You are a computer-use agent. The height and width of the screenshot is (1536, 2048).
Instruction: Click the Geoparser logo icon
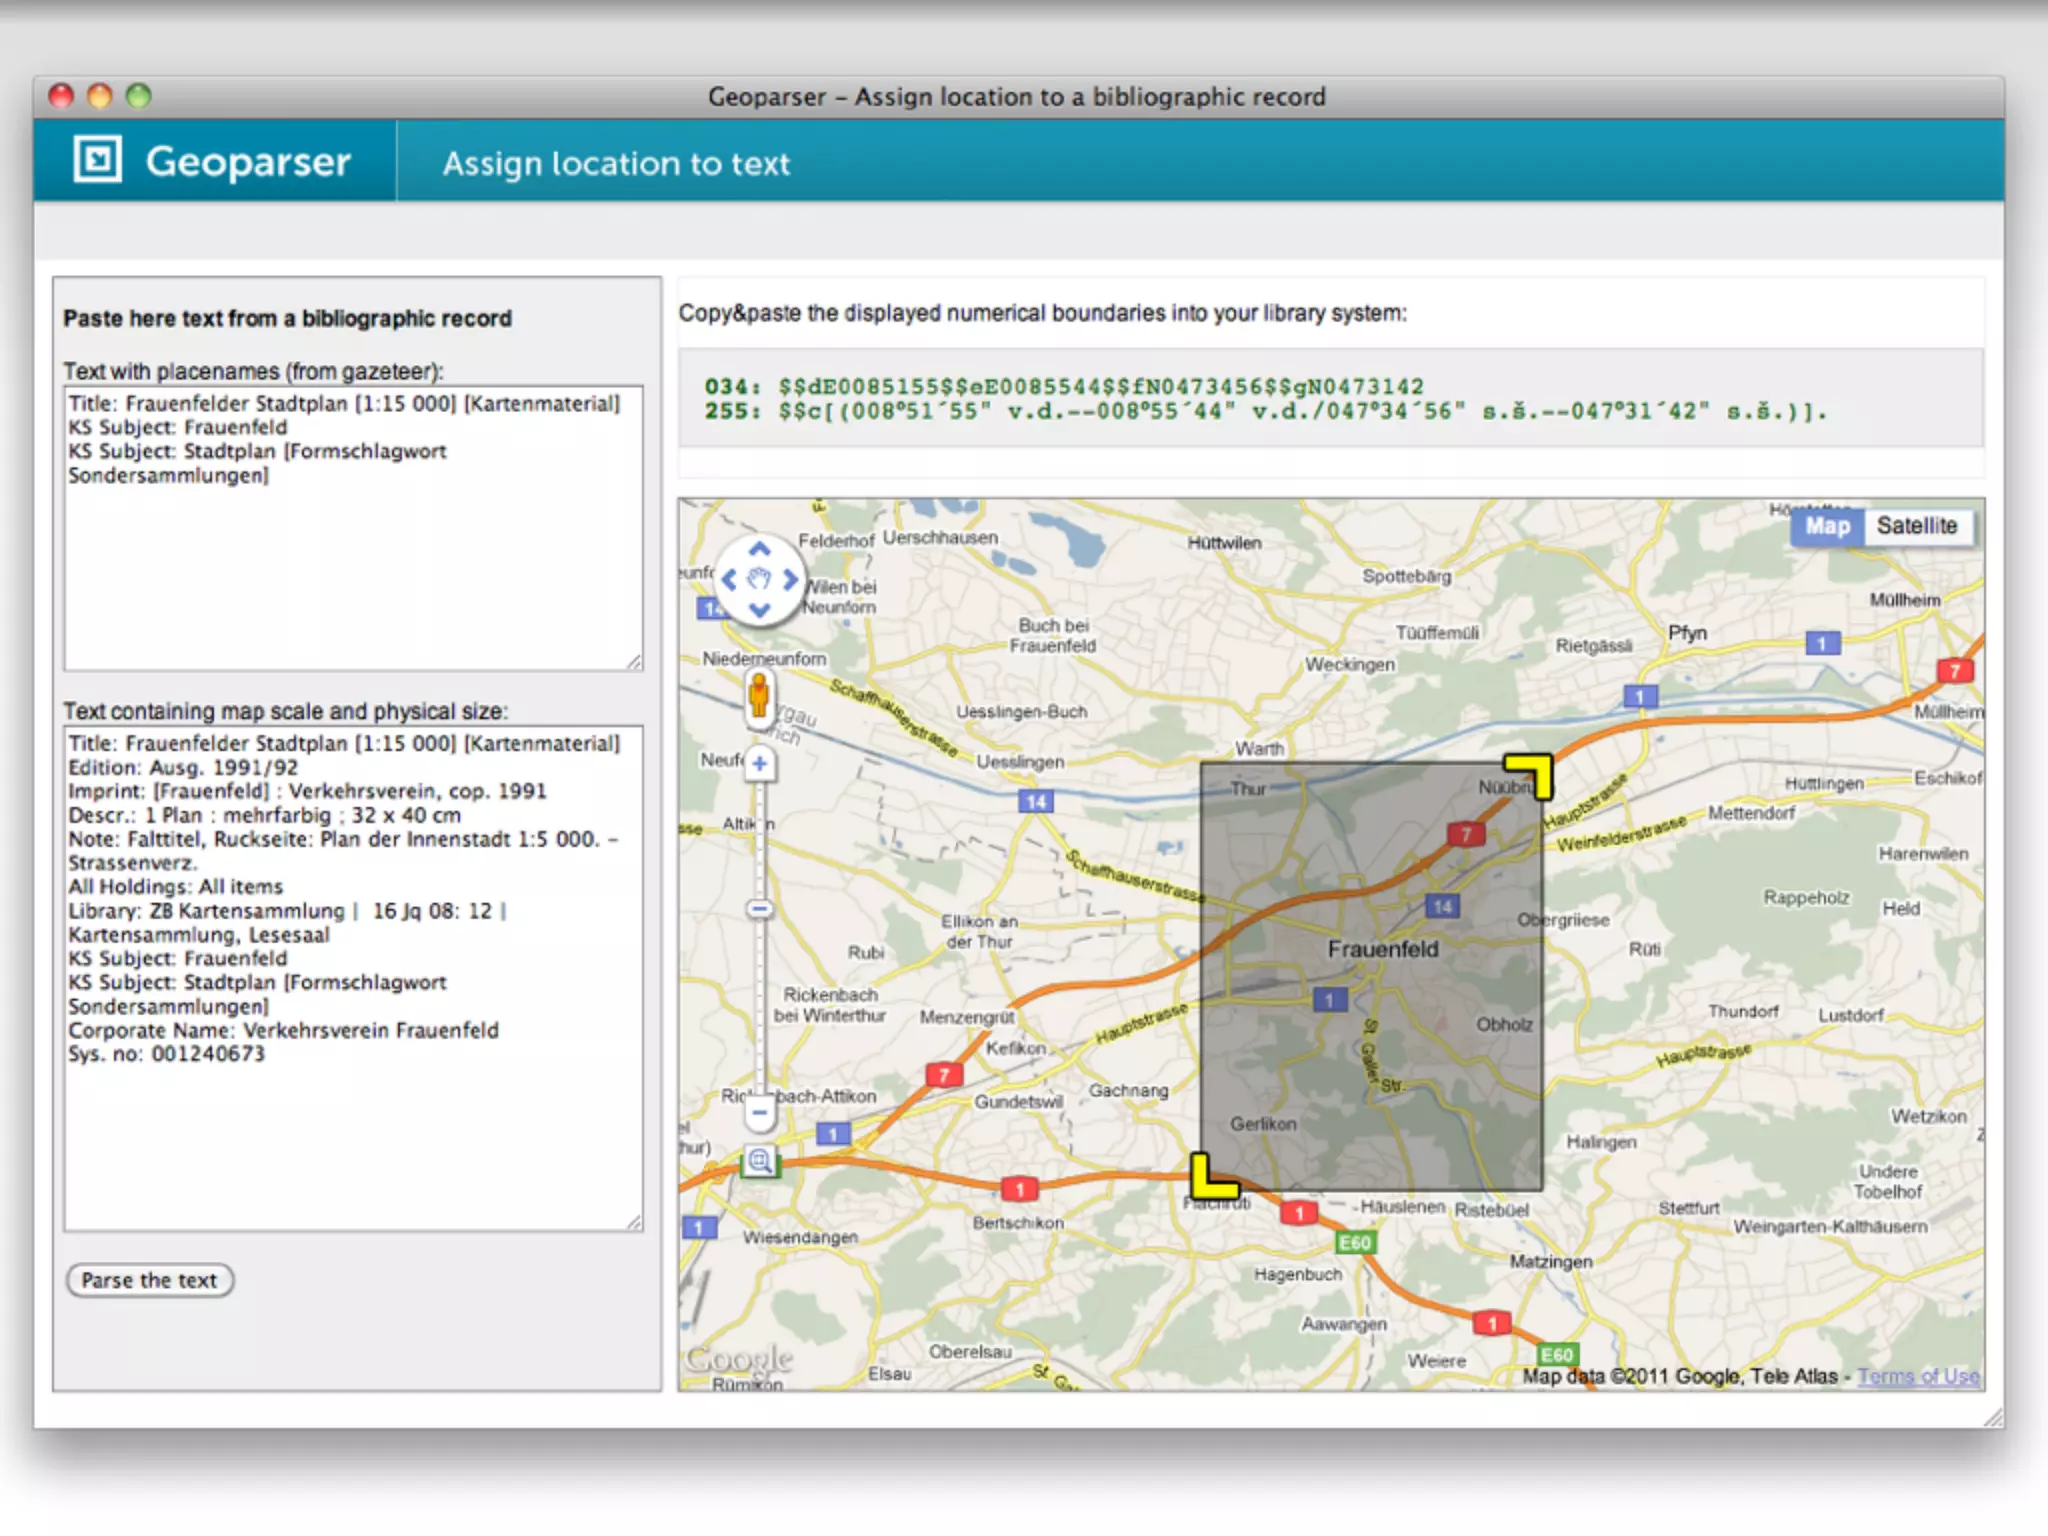click(97, 160)
